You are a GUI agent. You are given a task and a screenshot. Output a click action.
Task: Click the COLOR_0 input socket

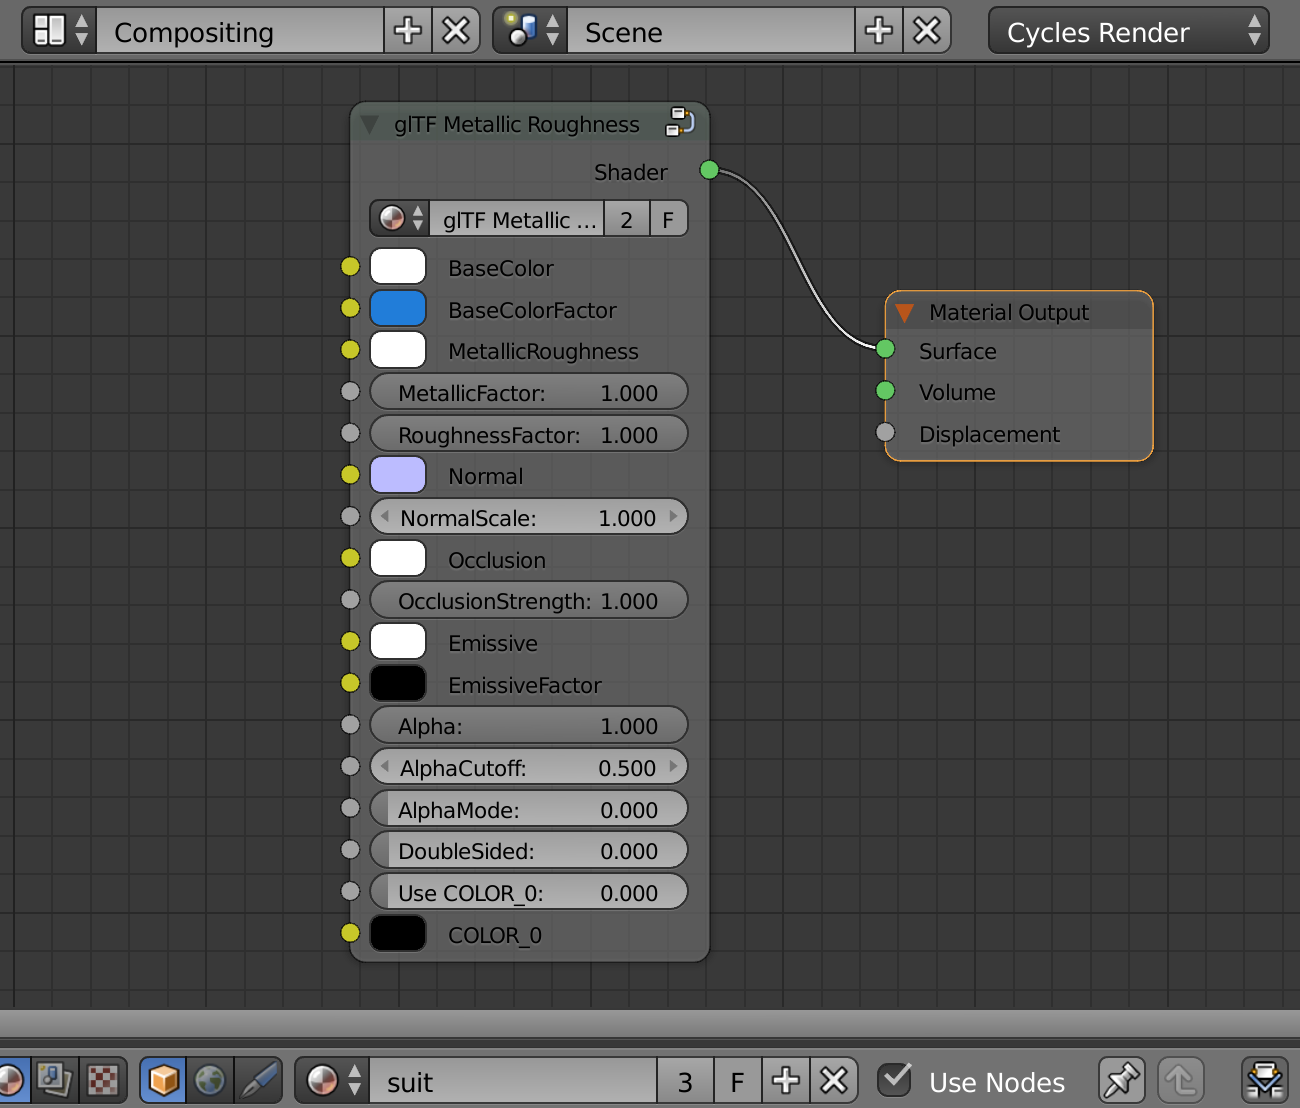click(x=350, y=933)
